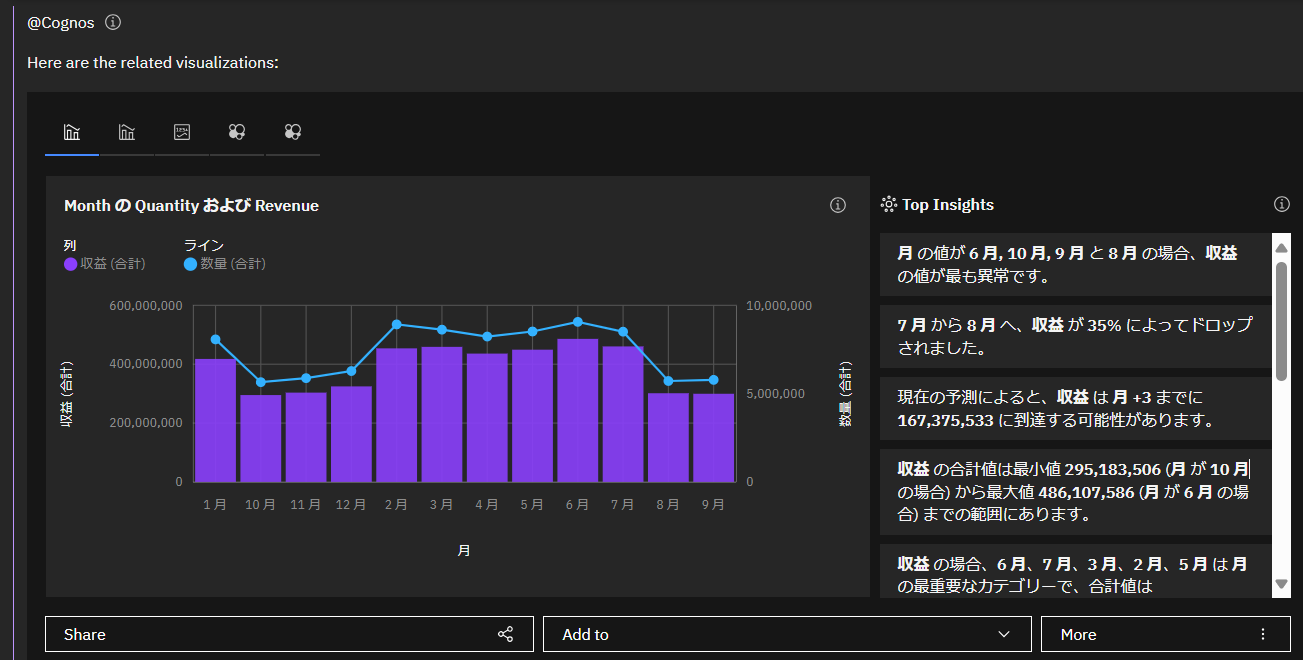Click the line data point above 12月
Image resolution: width=1303 pixels, height=660 pixels.
click(x=351, y=371)
